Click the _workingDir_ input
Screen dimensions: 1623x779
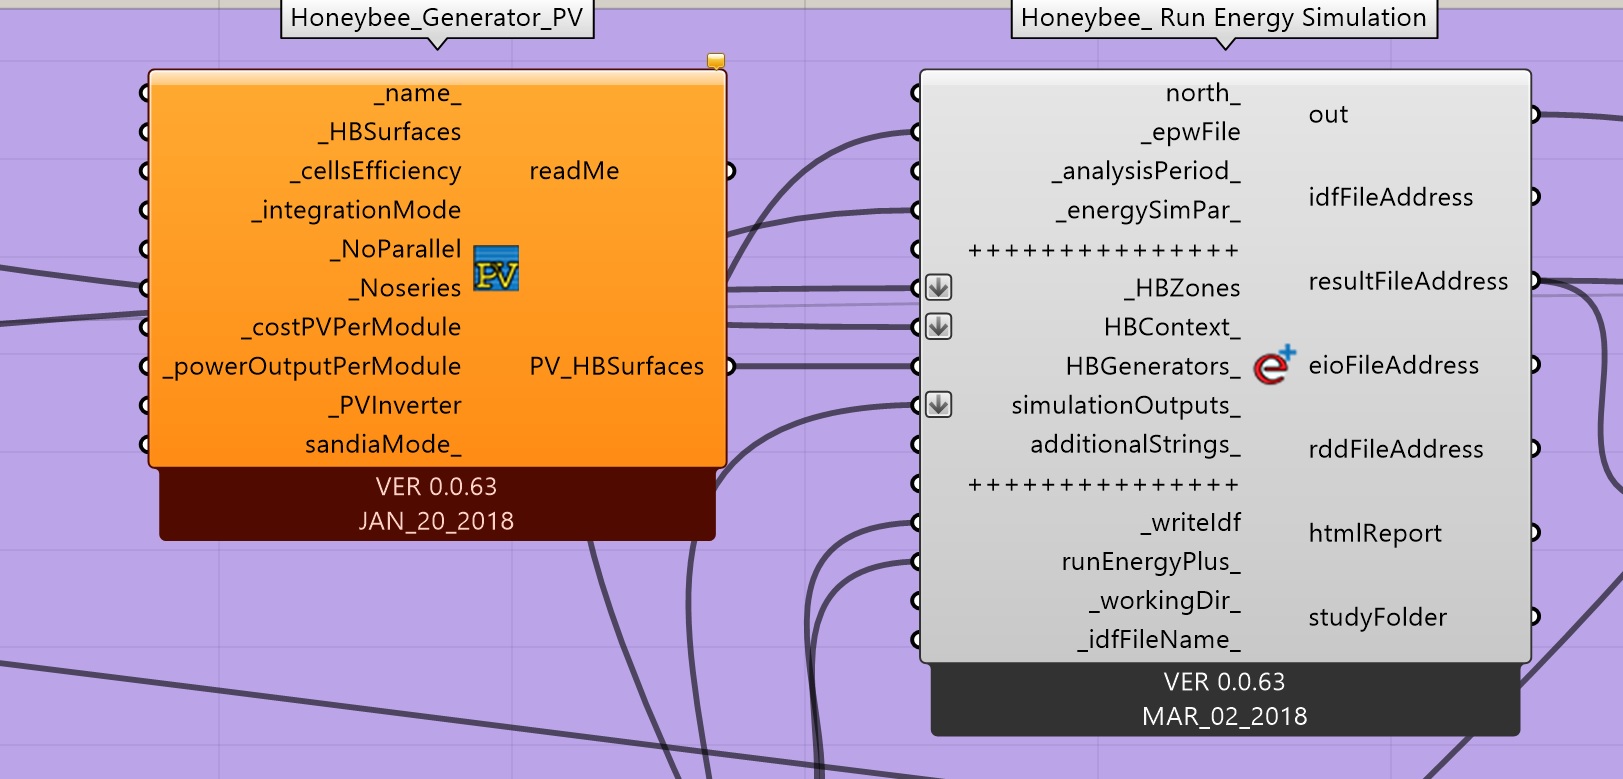[1165, 600]
